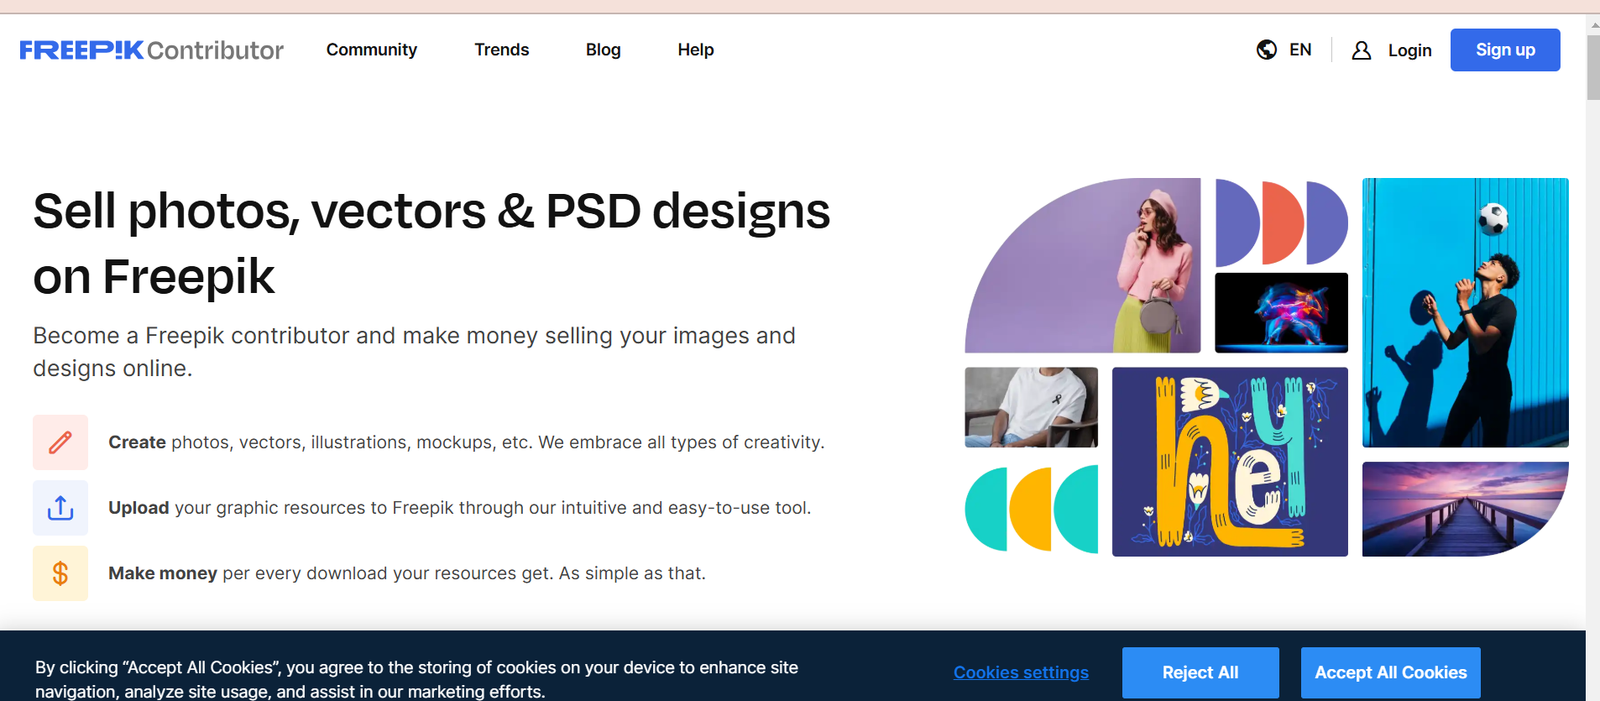Image resolution: width=1600 pixels, height=701 pixels.
Task: Click the Sign up button
Action: [x=1505, y=50]
